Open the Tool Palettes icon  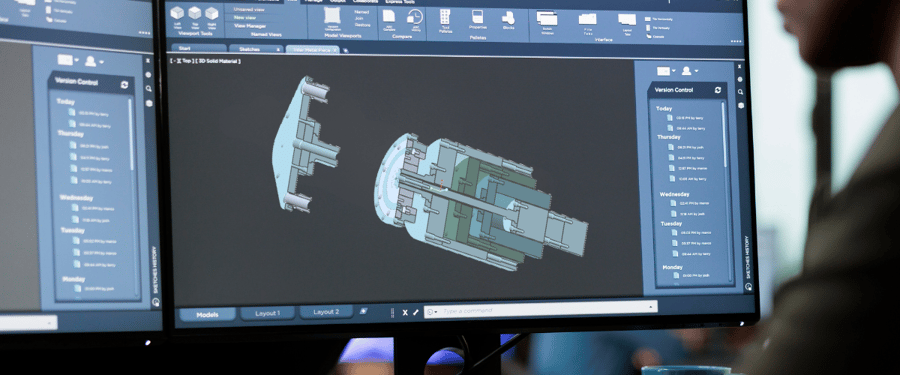point(445,17)
